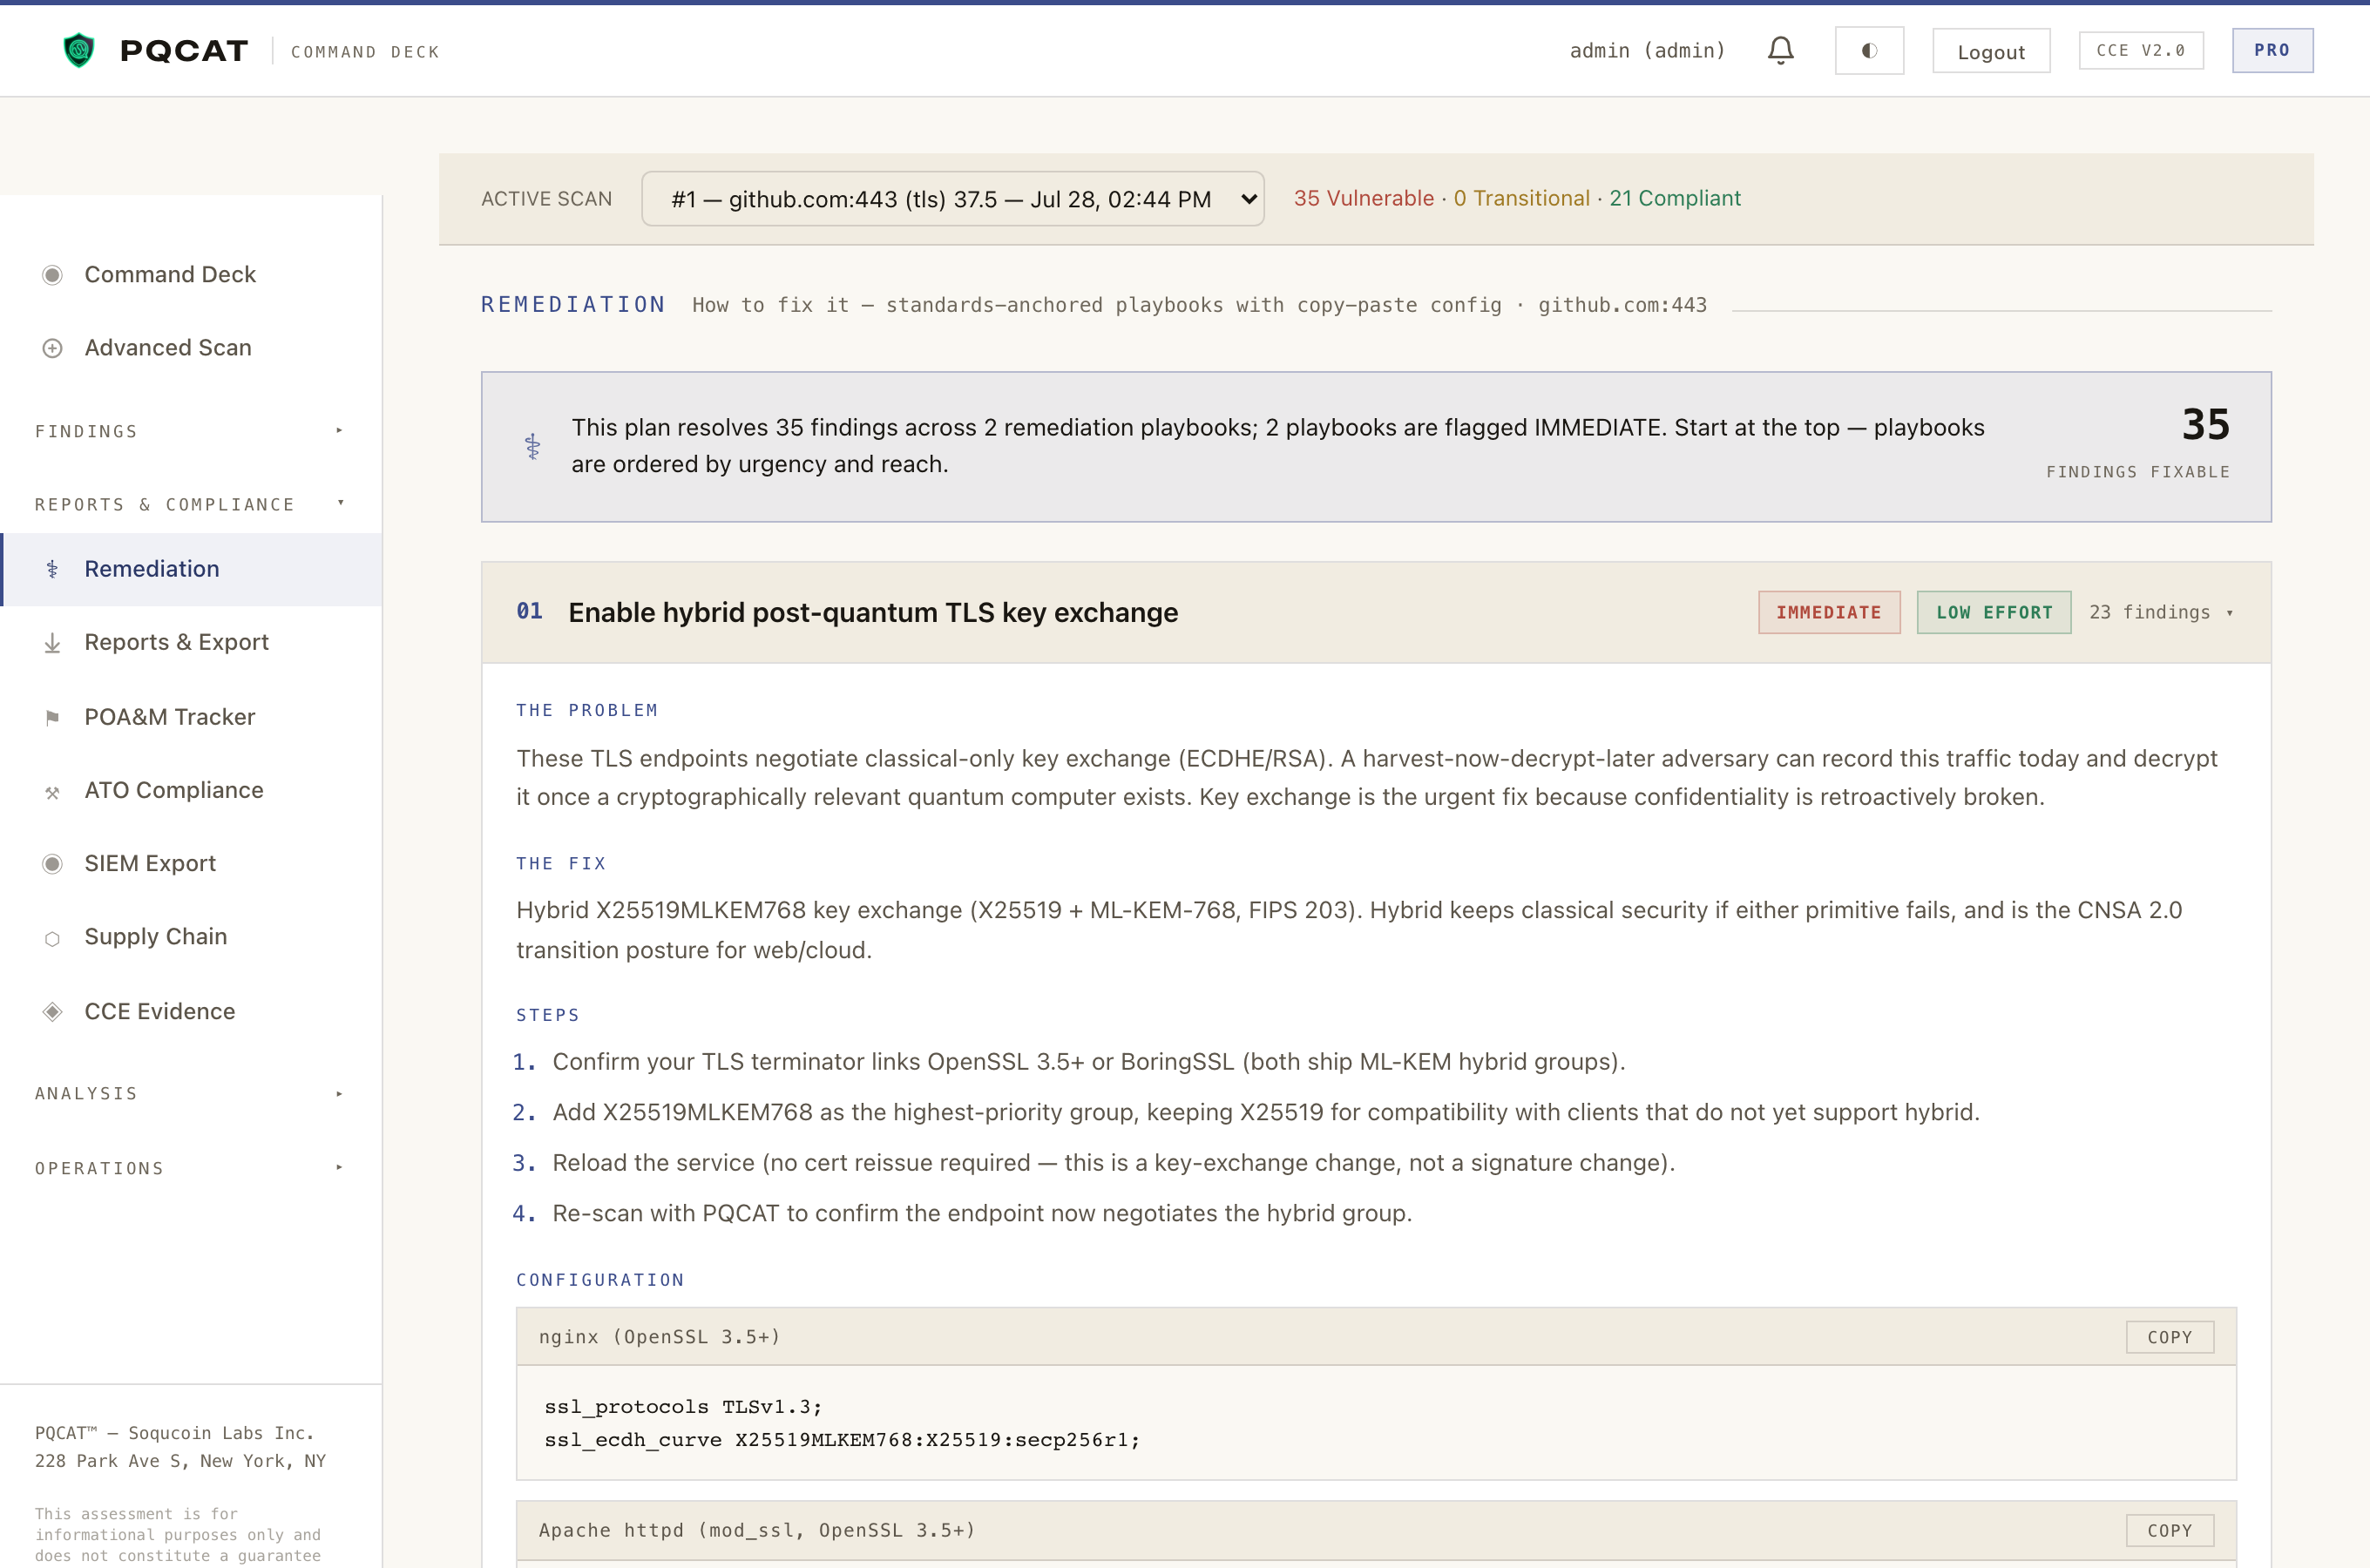The width and height of the screenshot is (2370, 1568).
Task: Copy the Apache httpd configuration snippet
Action: pyautogui.click(x=2169, y=1530)
